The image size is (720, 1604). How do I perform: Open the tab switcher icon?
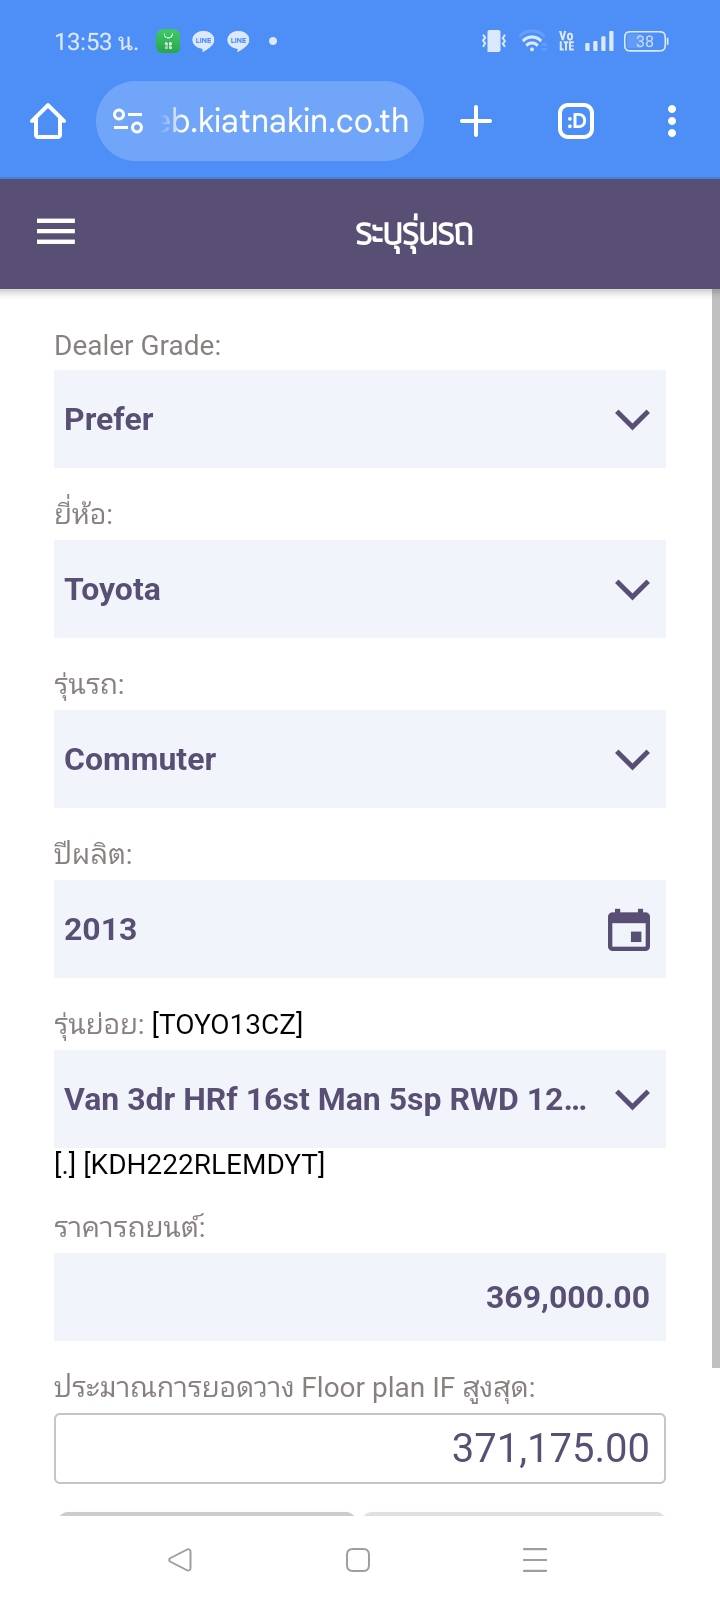[576, 122]
